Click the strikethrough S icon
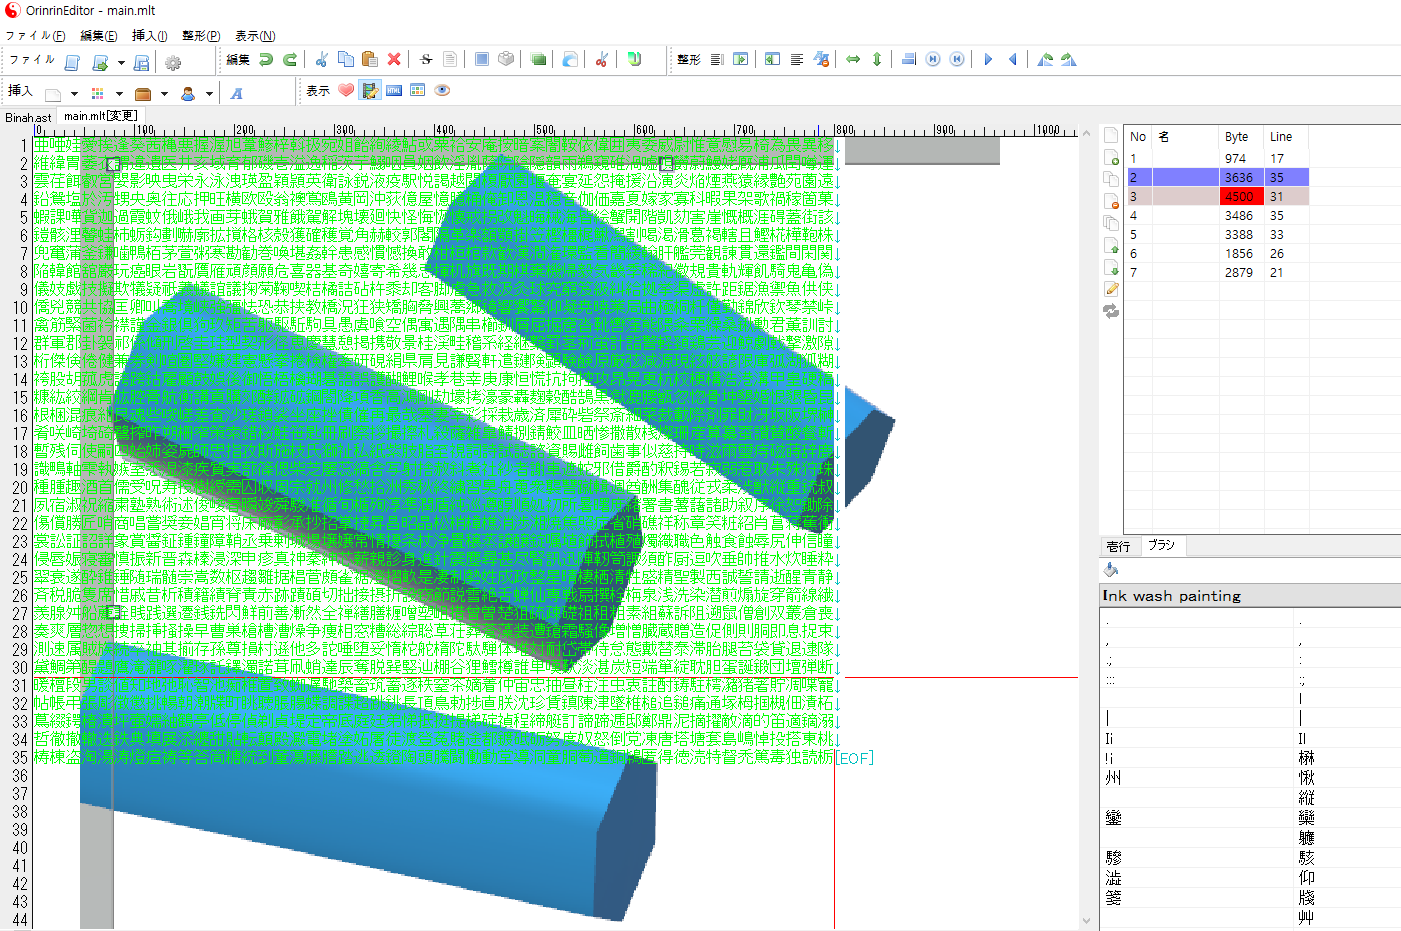 [x=426, y=60]
